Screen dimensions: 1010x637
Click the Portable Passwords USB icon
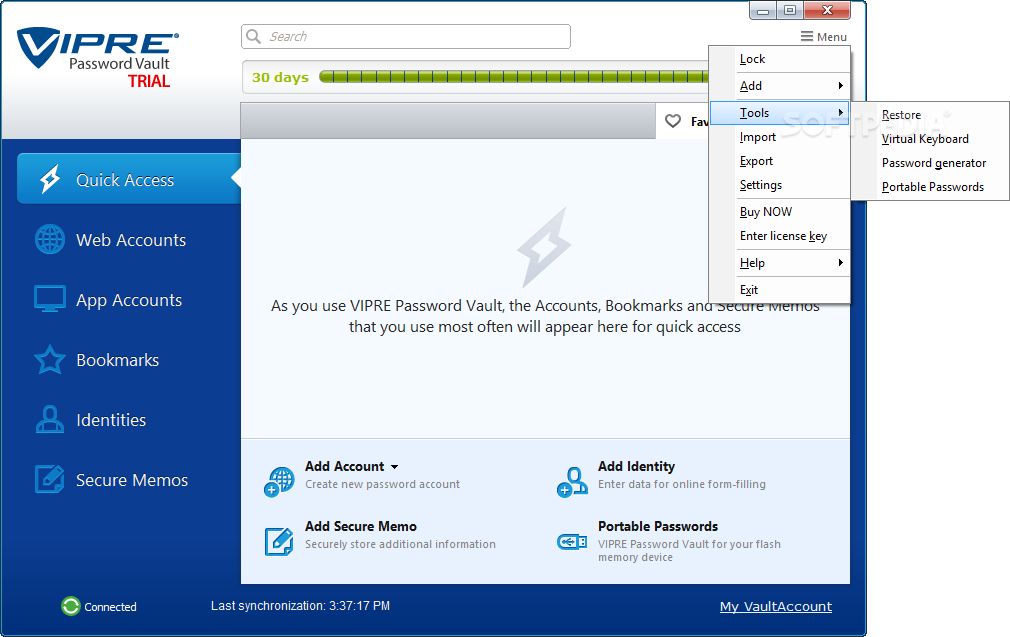point(572,542)
